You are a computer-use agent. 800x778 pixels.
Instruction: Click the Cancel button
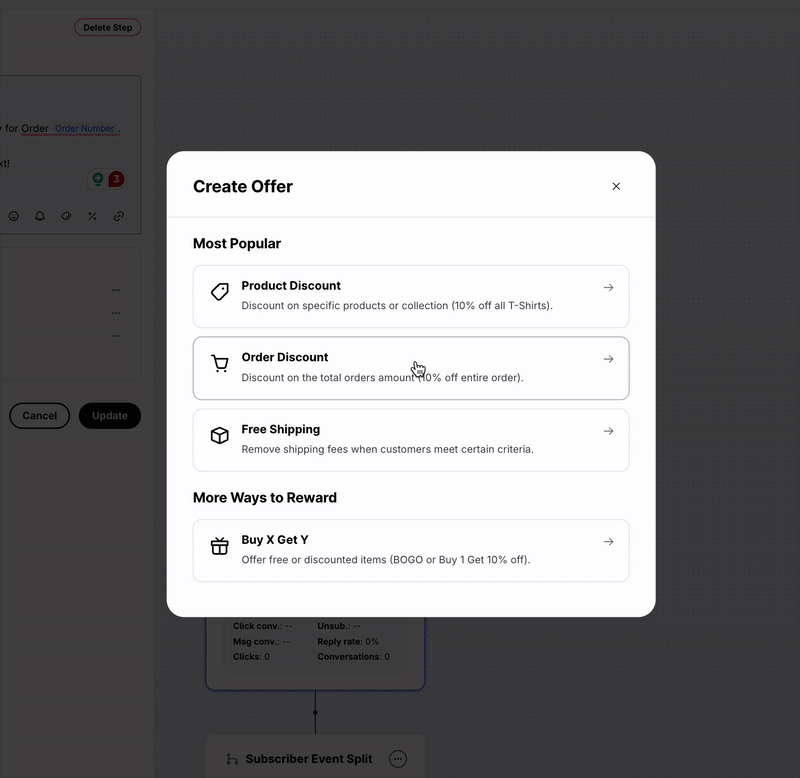pos(40,416)
